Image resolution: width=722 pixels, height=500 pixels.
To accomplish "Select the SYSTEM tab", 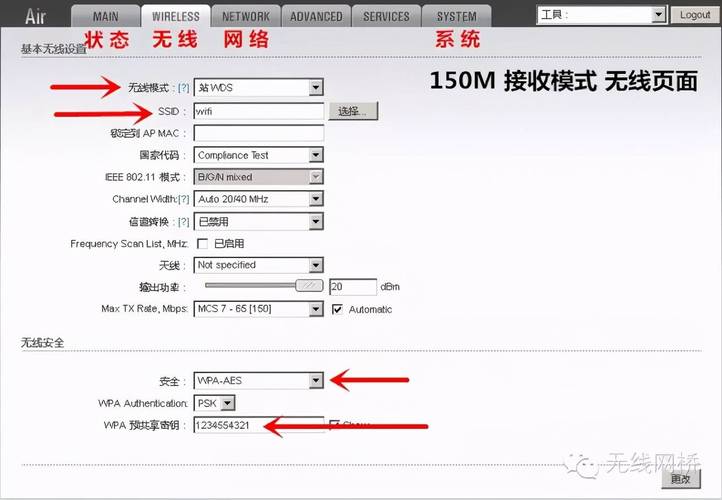I will 456,17.
